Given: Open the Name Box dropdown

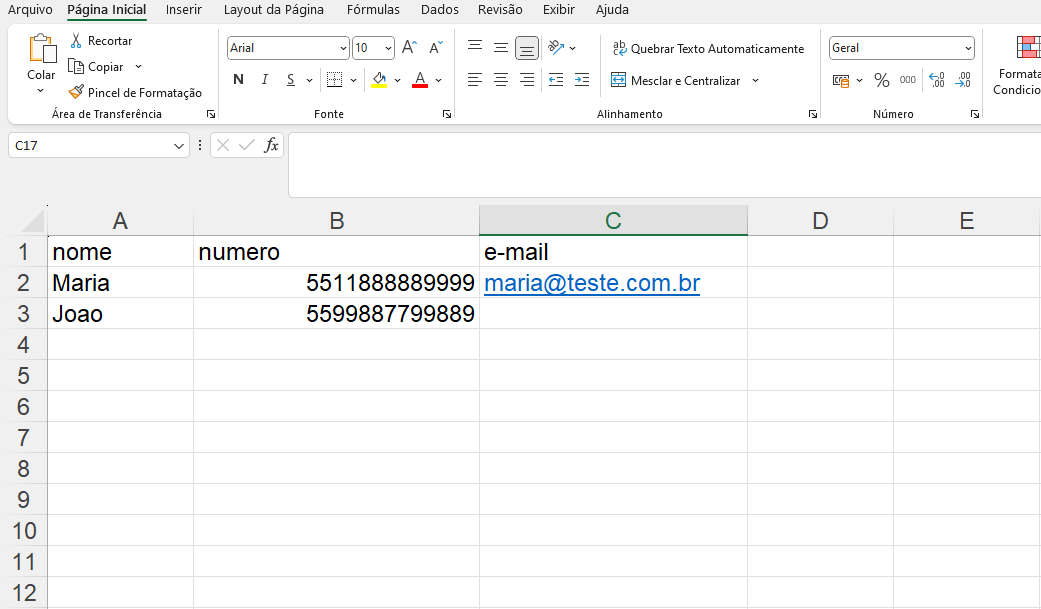Looking at the screenshot, I should coord(178,145).
